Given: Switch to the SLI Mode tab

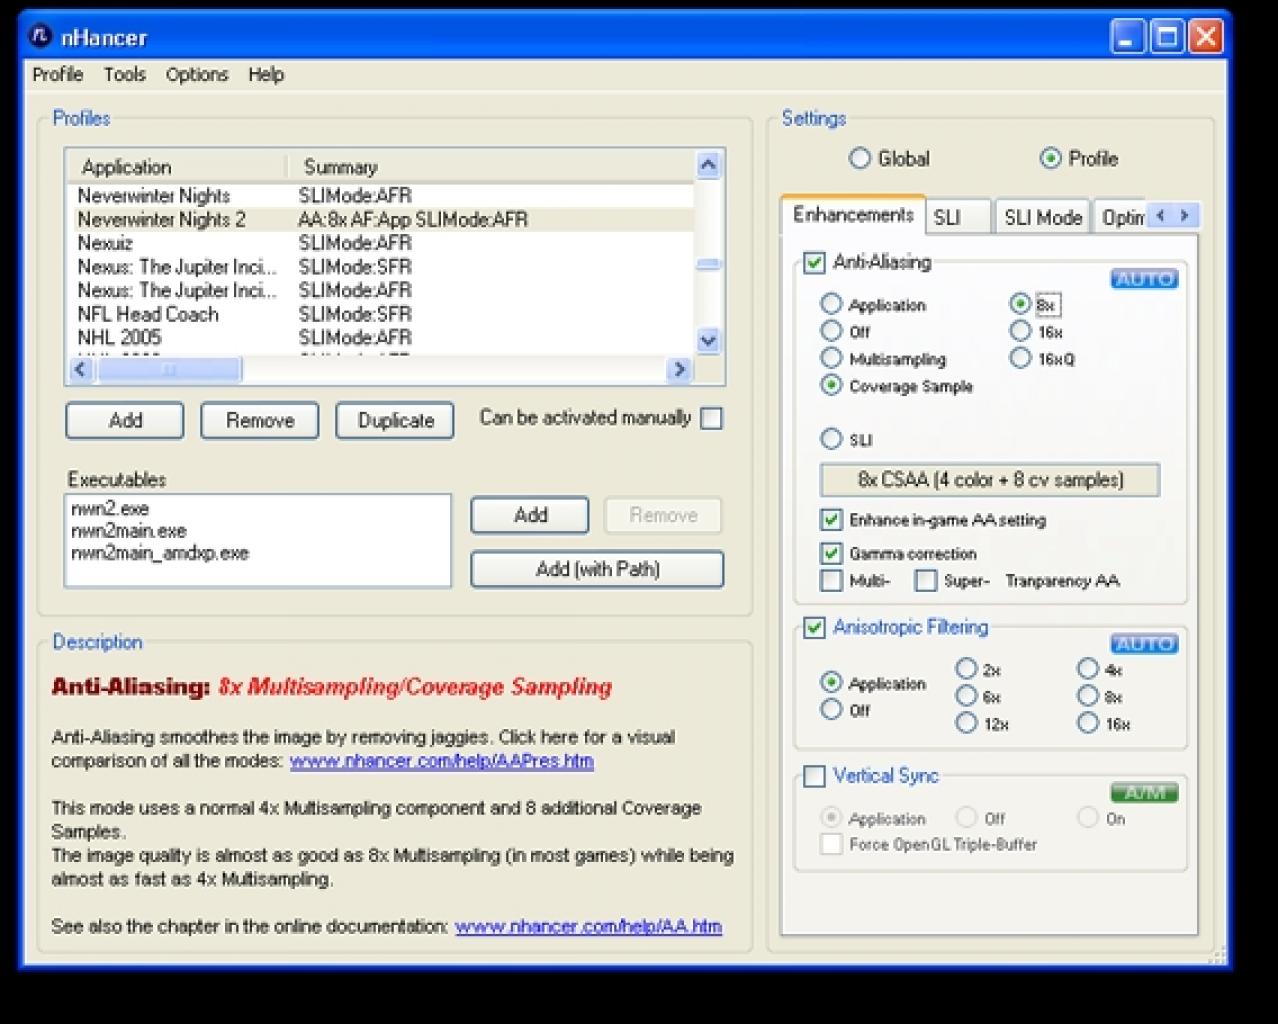Looking at the screenshot, I should coord(1043,217).
